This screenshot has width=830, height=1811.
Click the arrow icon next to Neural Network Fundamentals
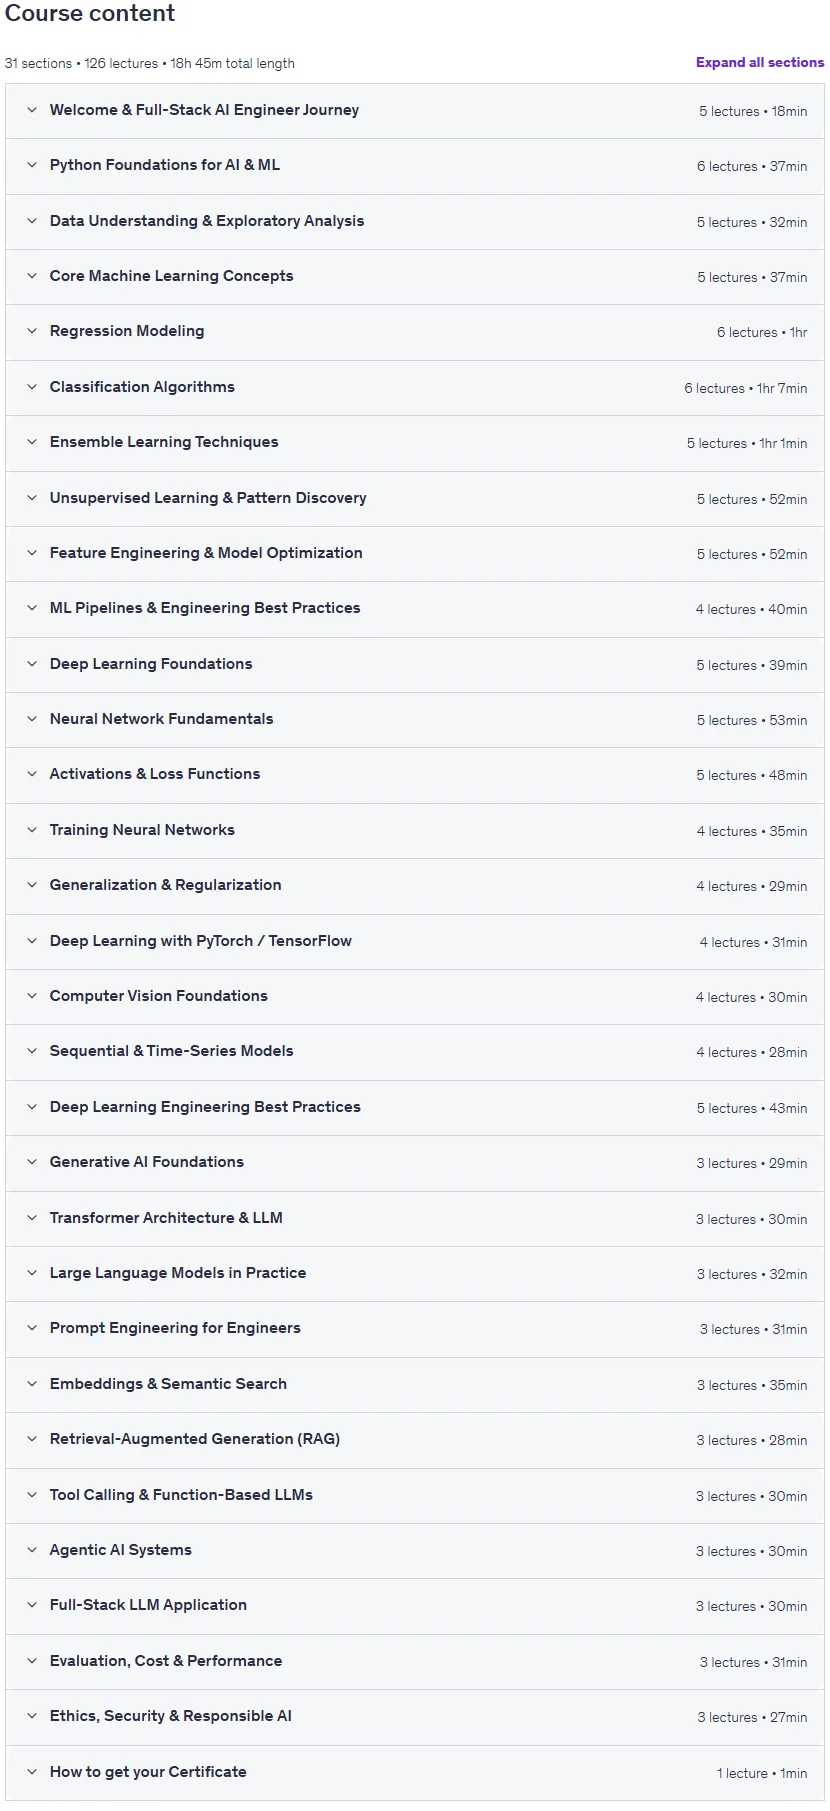click(x=32, y=719)
